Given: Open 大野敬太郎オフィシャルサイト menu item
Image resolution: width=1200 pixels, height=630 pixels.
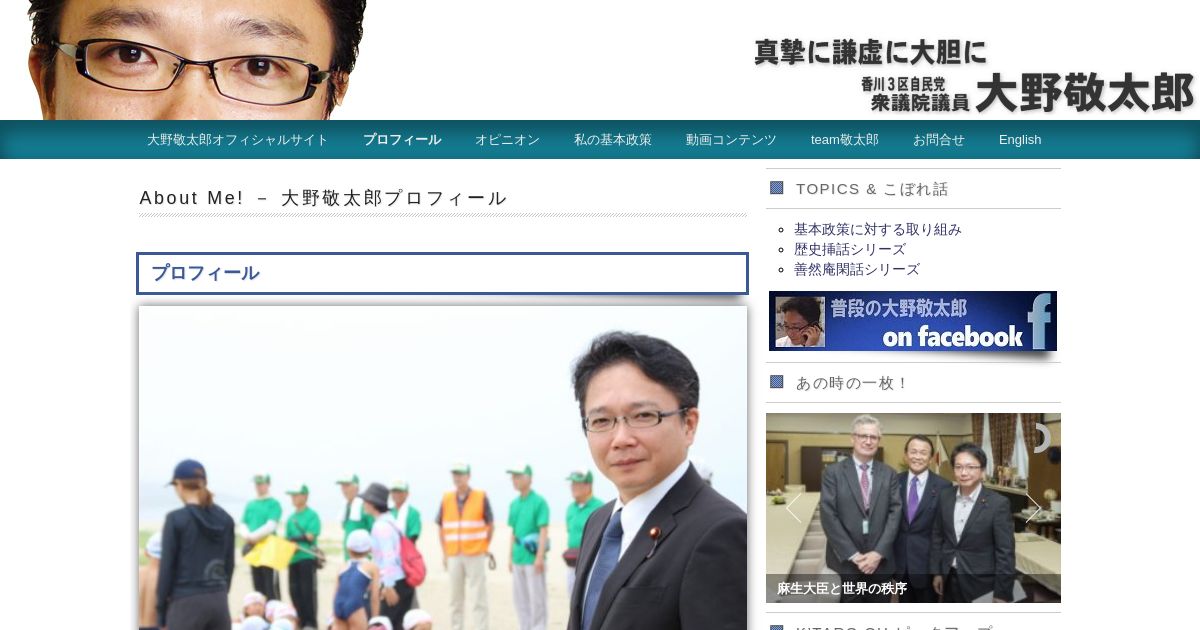Looking at the screenshot, I should pyautogui.click(x=238, y=140).
